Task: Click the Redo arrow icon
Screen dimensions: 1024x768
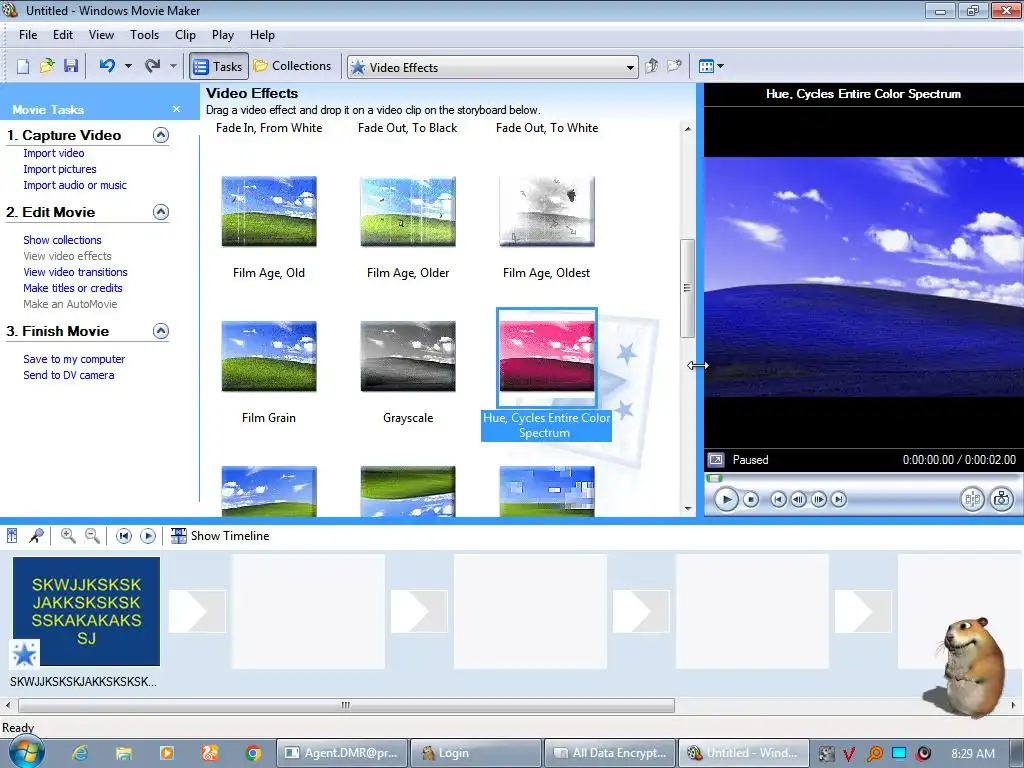Action: coord(152,65)
